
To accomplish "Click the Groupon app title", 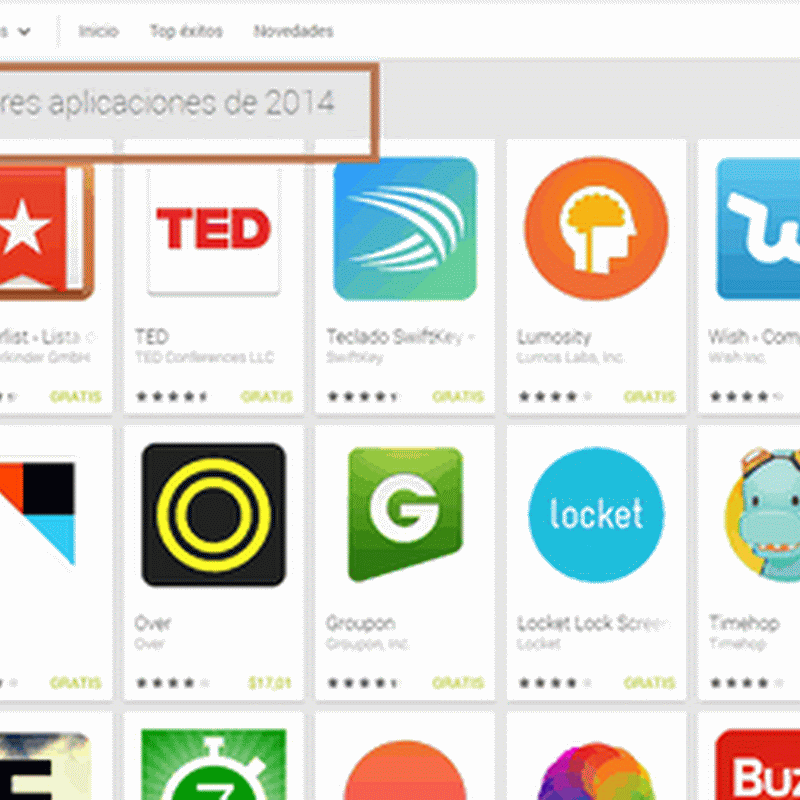I will tap(361, 623).
